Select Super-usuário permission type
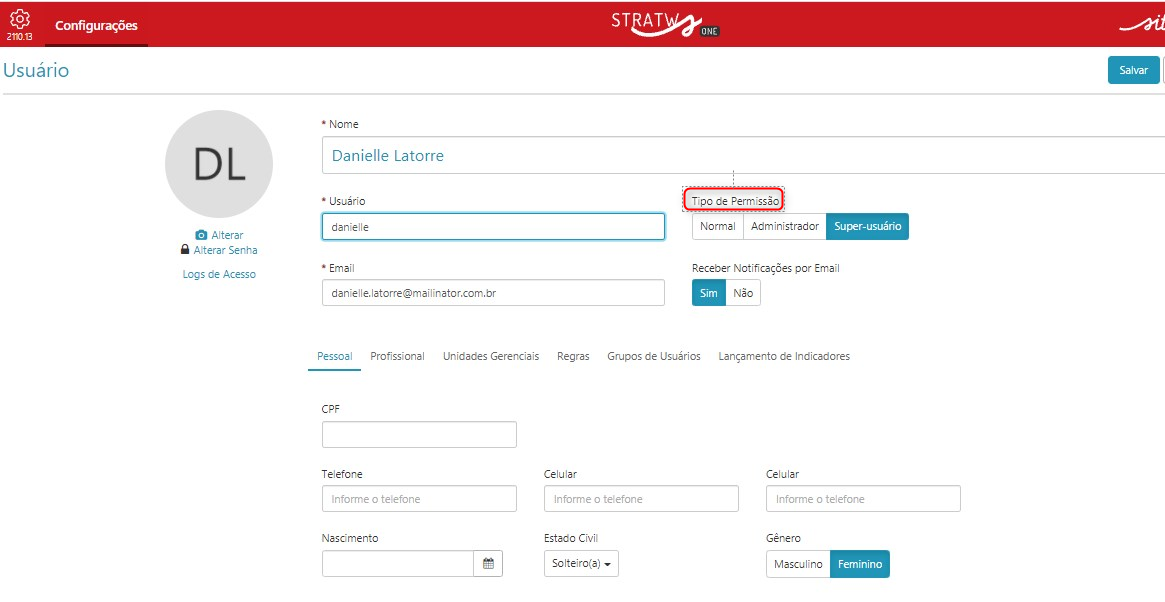Screen dimensions: 1165x602 tap(867, 227)
